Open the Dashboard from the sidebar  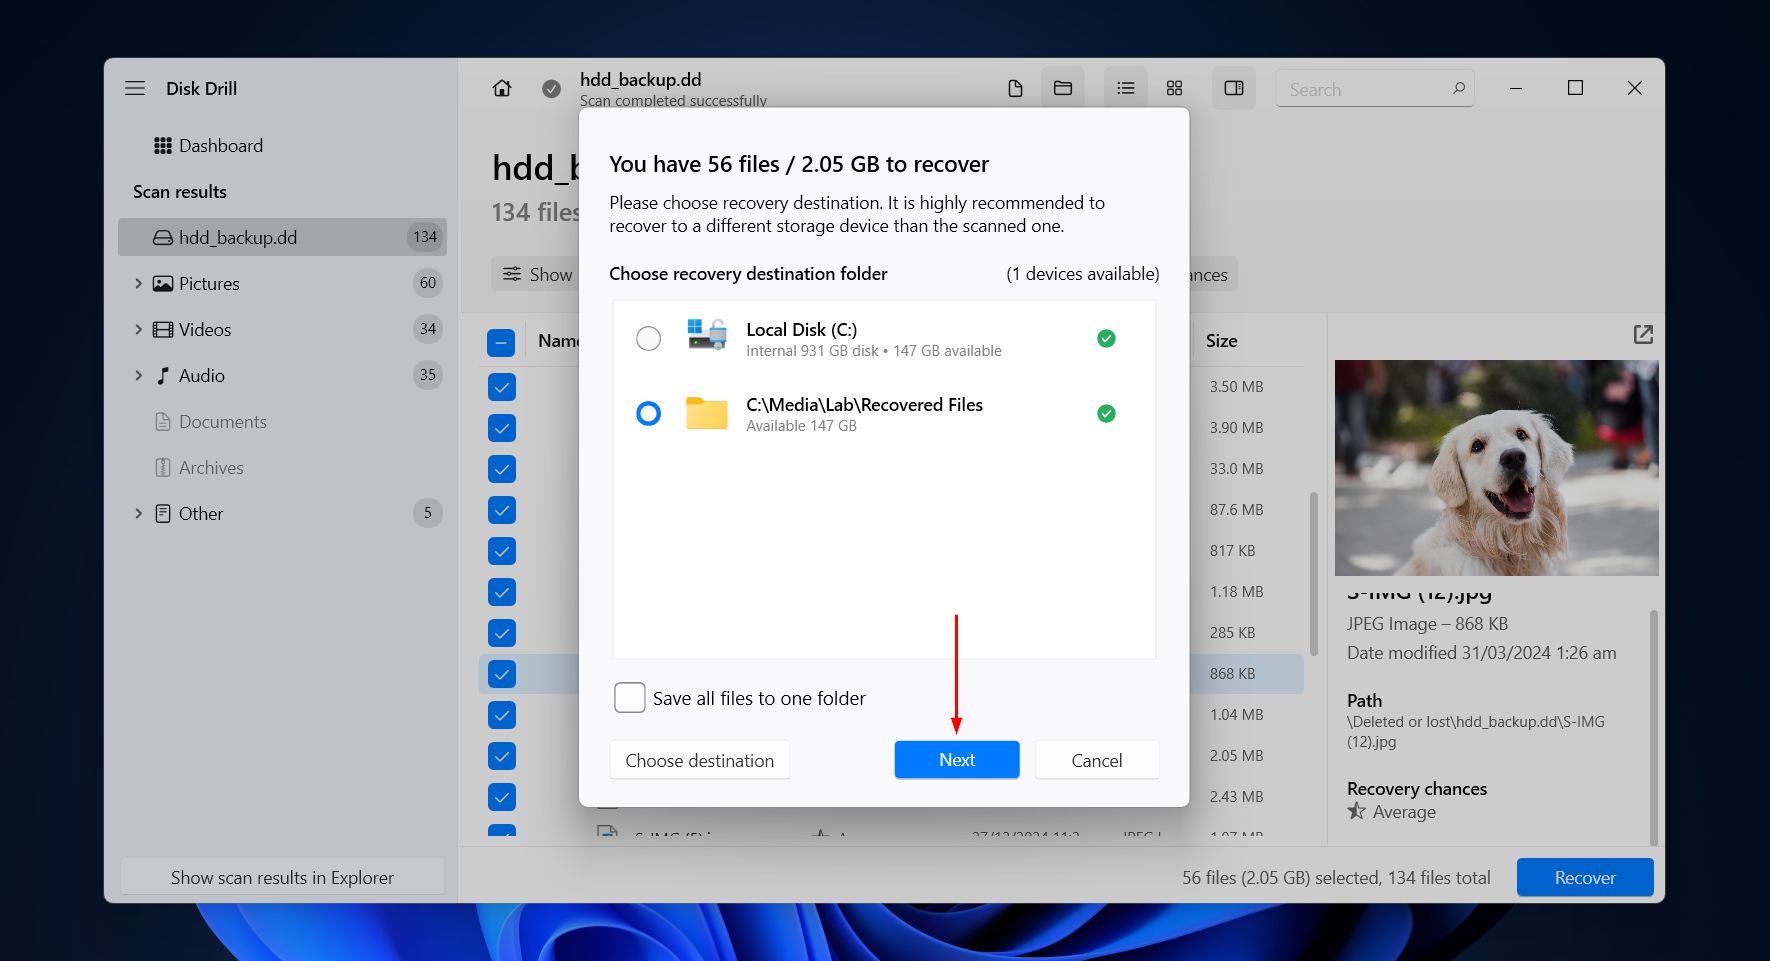click(220, 145)
